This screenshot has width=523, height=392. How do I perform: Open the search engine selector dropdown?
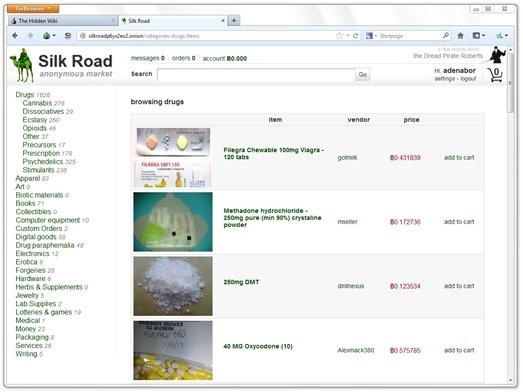click(x=371, y=36)
